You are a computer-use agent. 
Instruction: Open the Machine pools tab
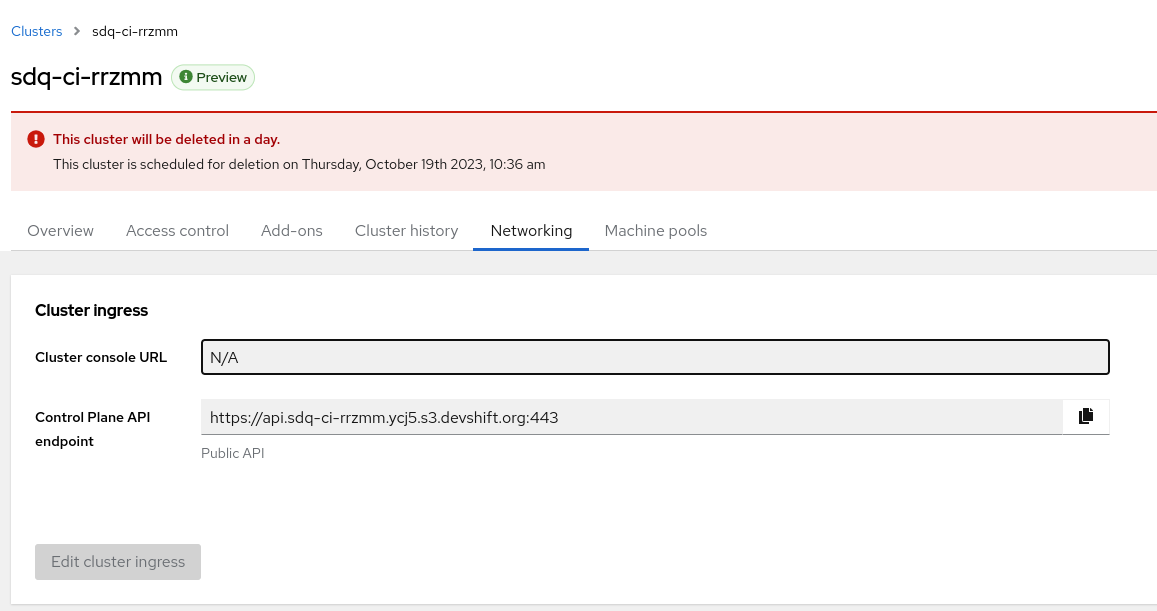656,231
